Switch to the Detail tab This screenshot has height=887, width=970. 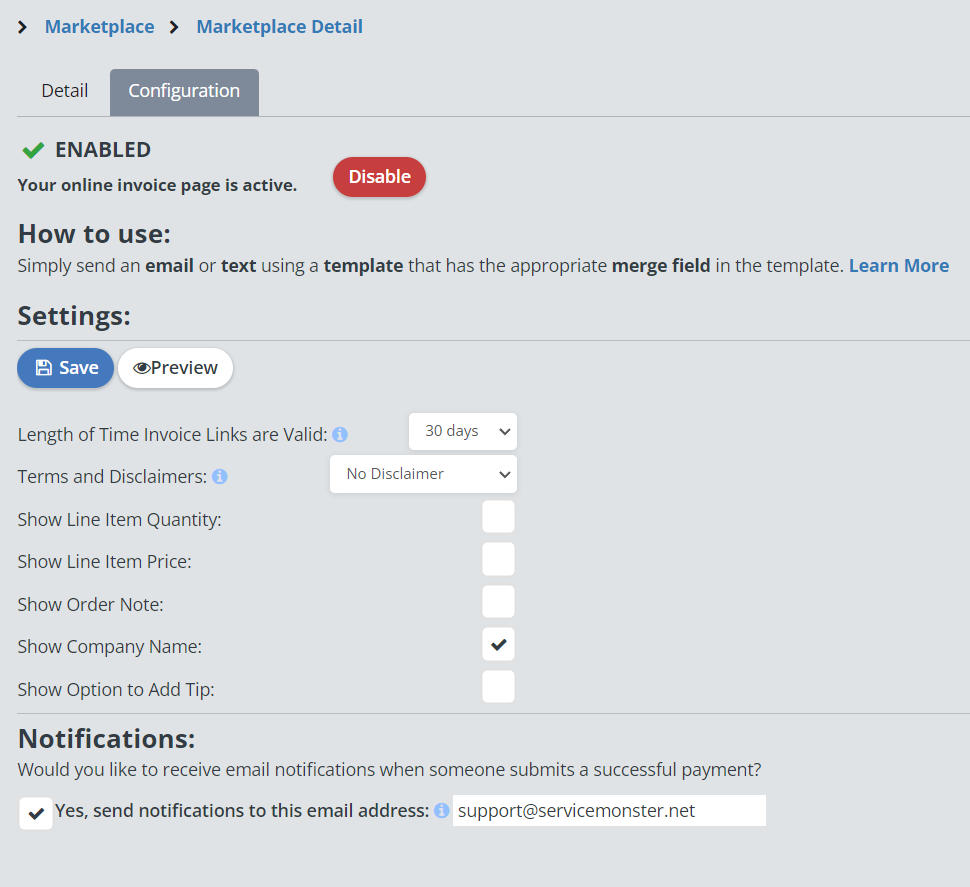click(x=65, y=91)
